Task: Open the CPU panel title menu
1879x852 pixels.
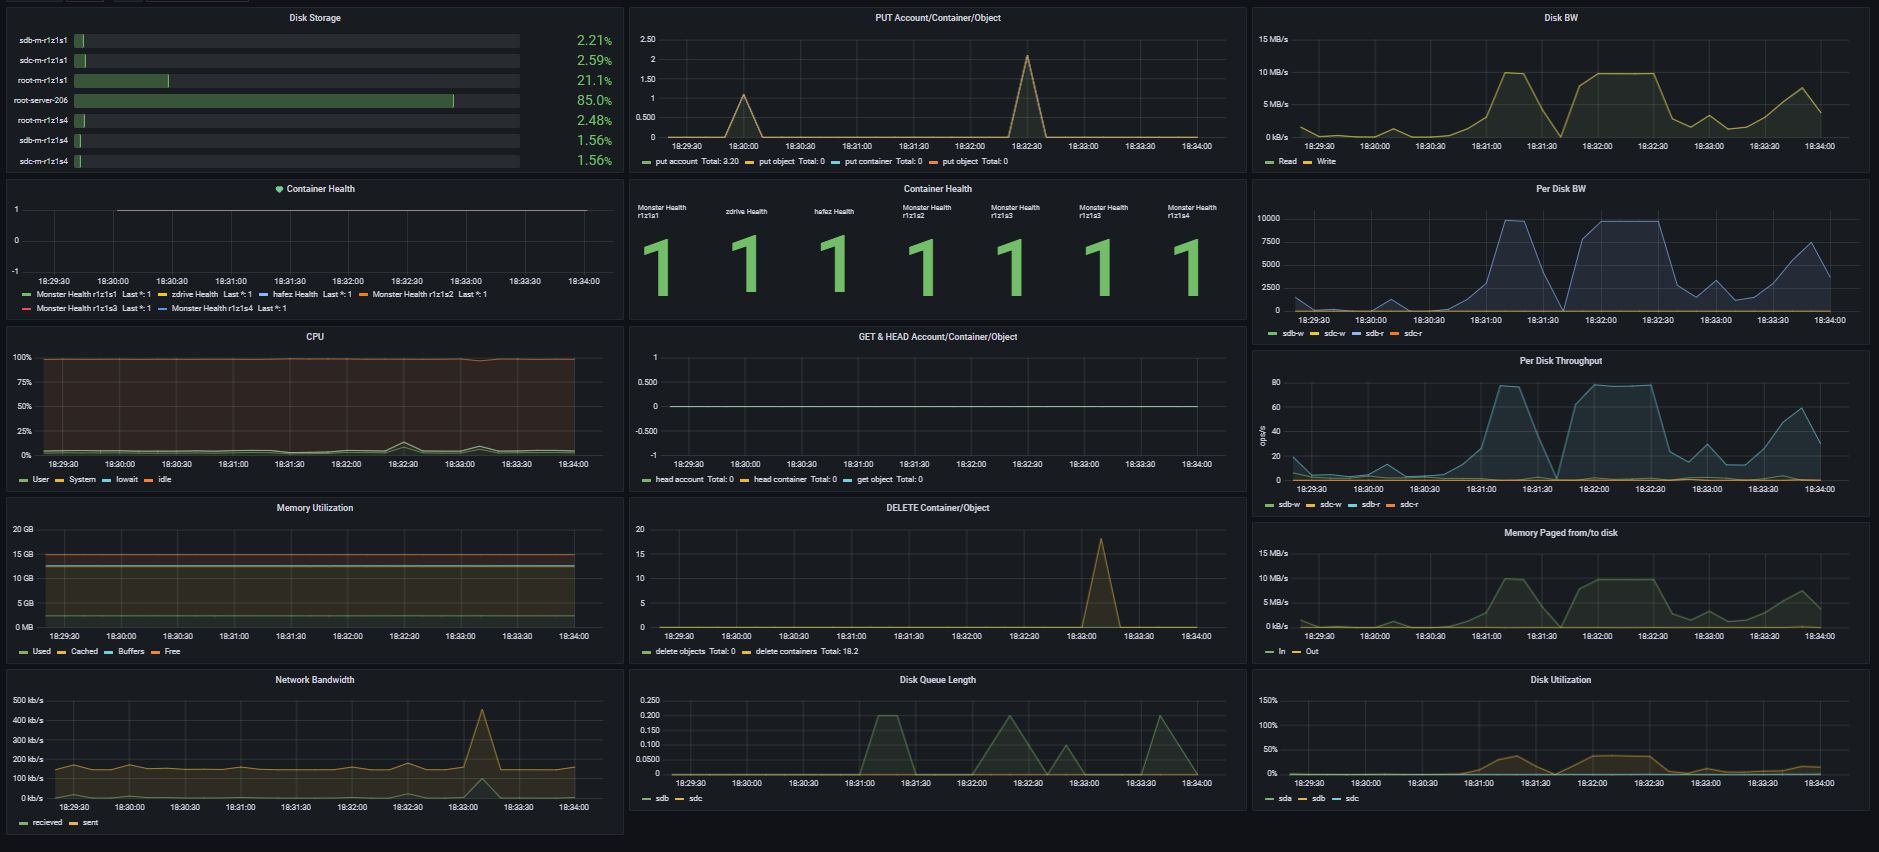Action: (315, 337)
